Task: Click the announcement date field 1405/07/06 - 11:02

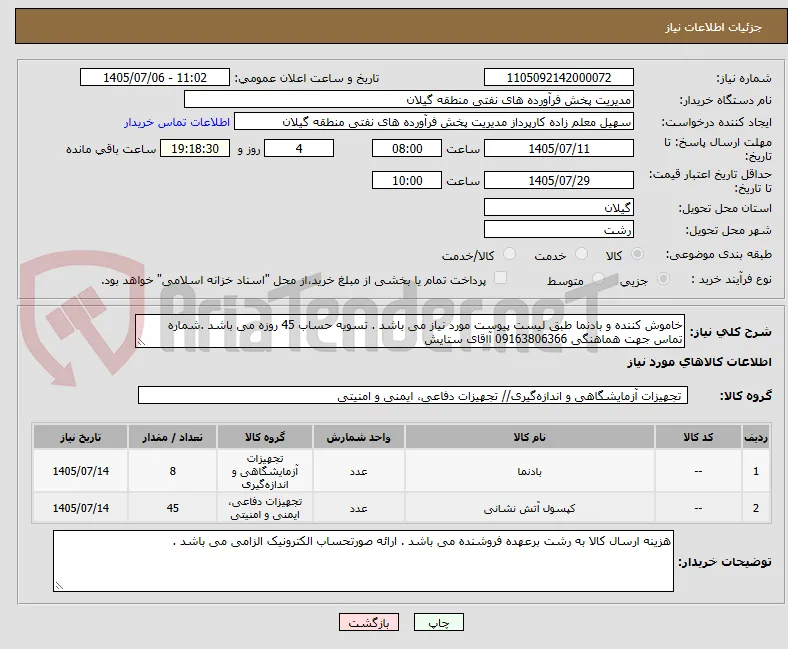Action: [155, 77]
